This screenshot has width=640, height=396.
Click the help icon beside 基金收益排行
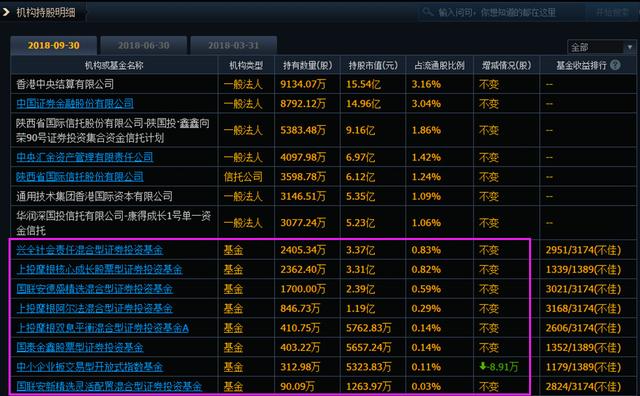[x=616, y=65]
